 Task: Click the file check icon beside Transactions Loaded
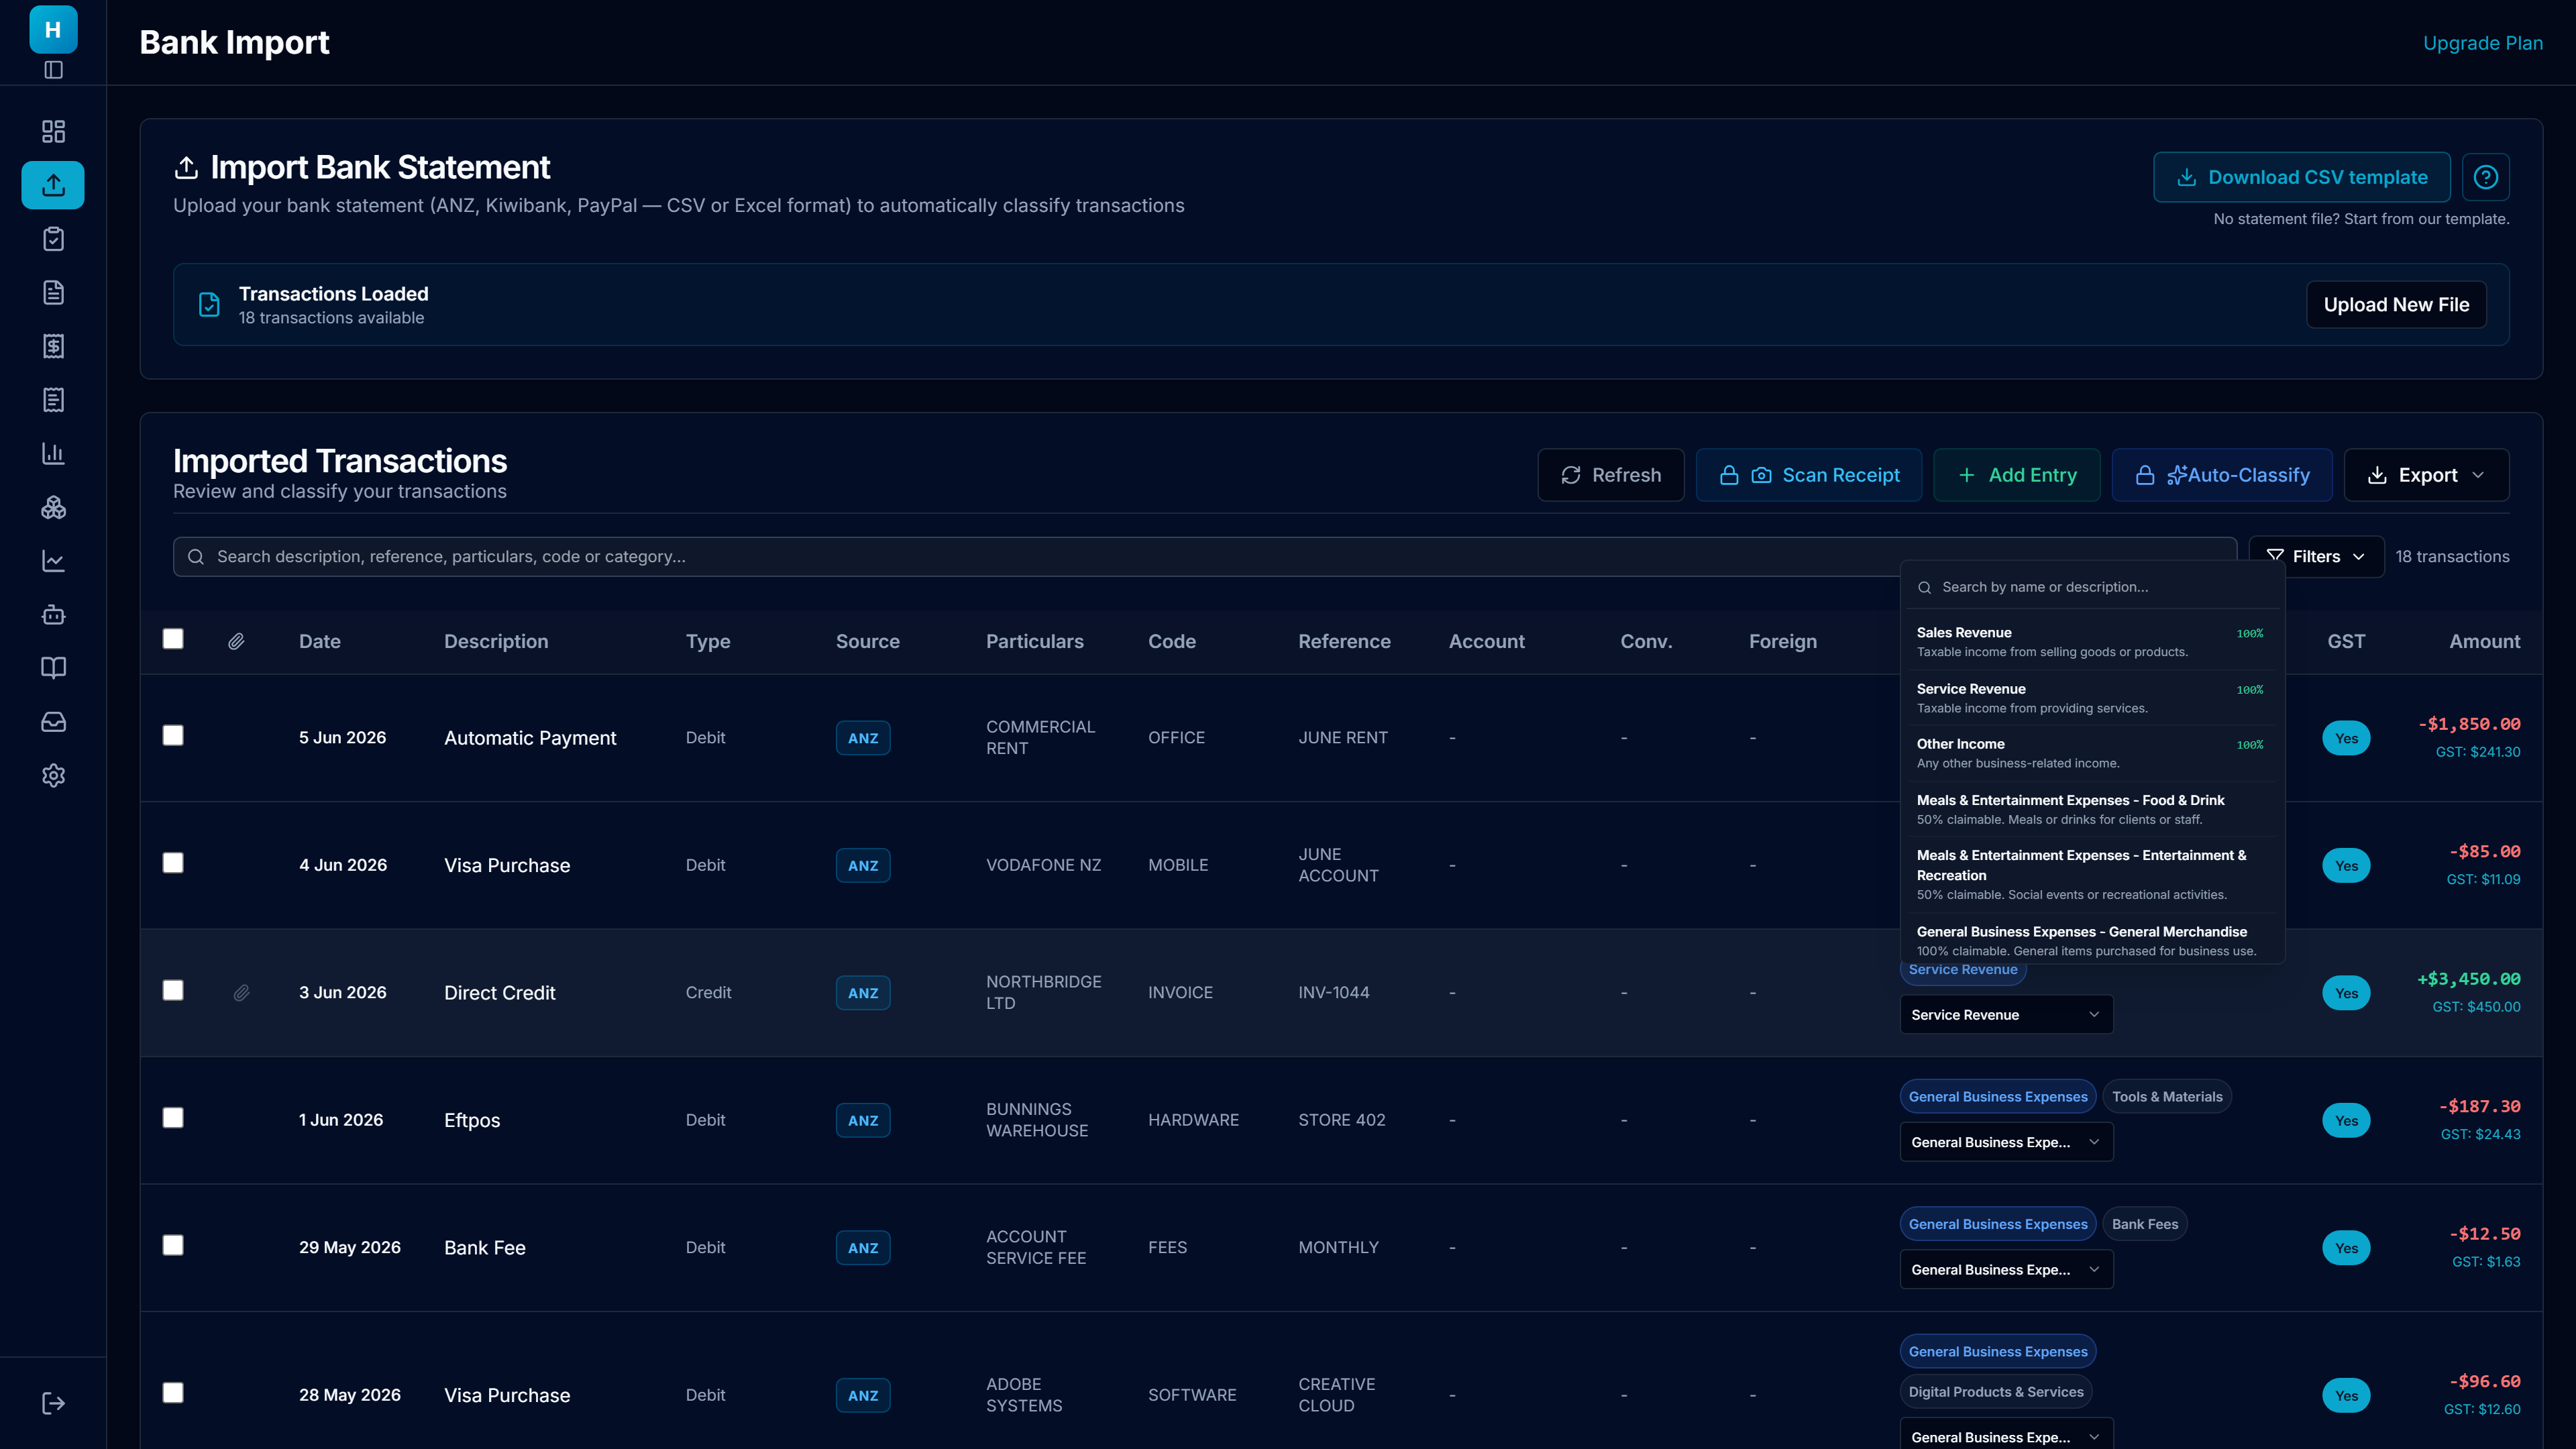click(209, 304)
